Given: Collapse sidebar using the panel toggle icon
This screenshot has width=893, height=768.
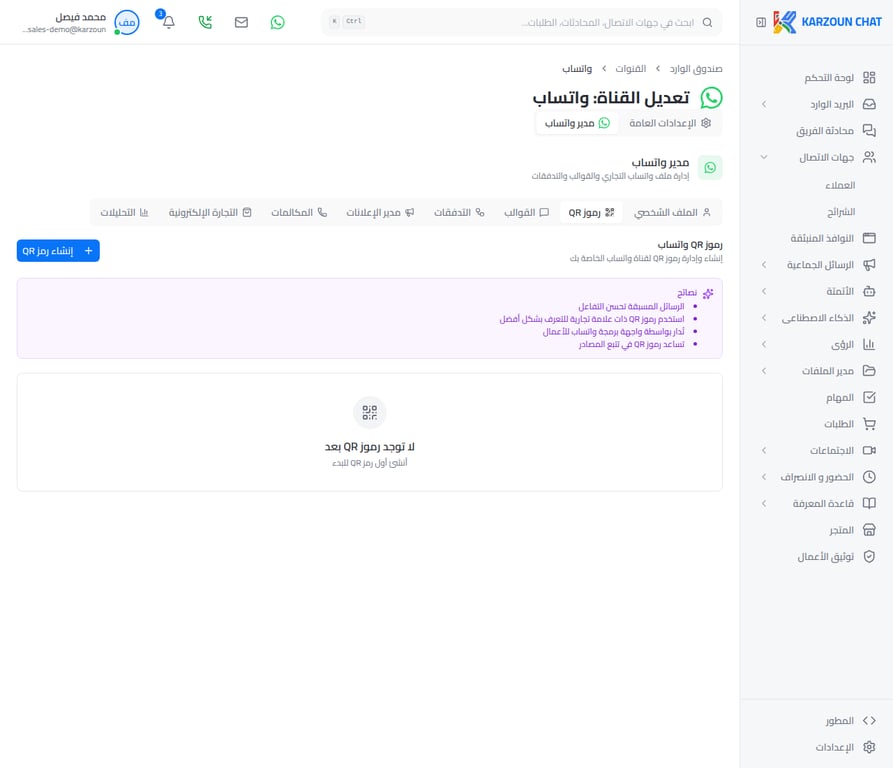Looking at the screenshot, I should coord(761,22).
